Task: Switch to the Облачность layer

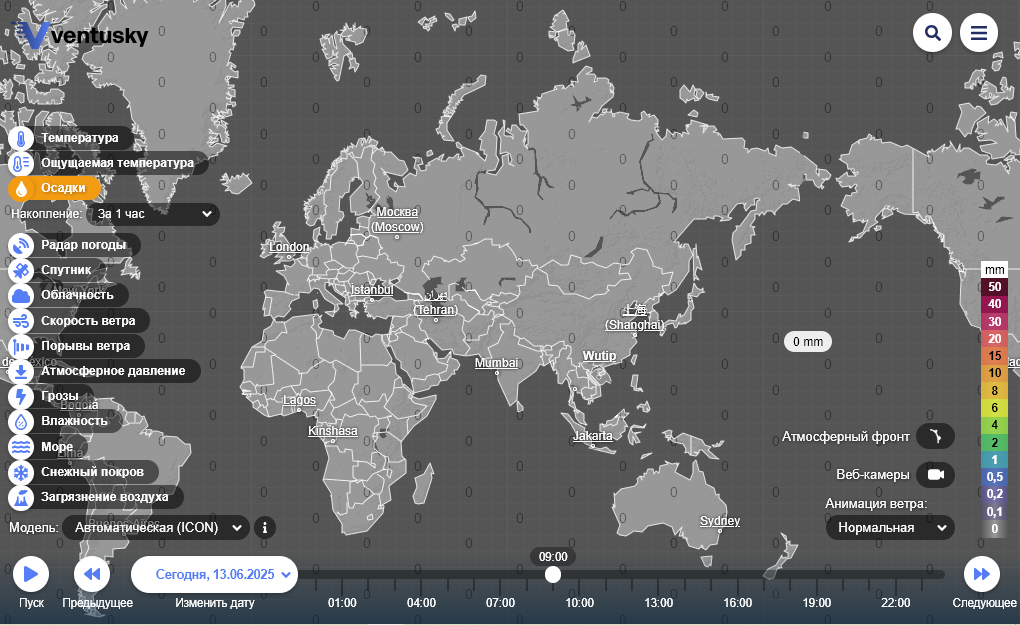Action: [77, 295]
